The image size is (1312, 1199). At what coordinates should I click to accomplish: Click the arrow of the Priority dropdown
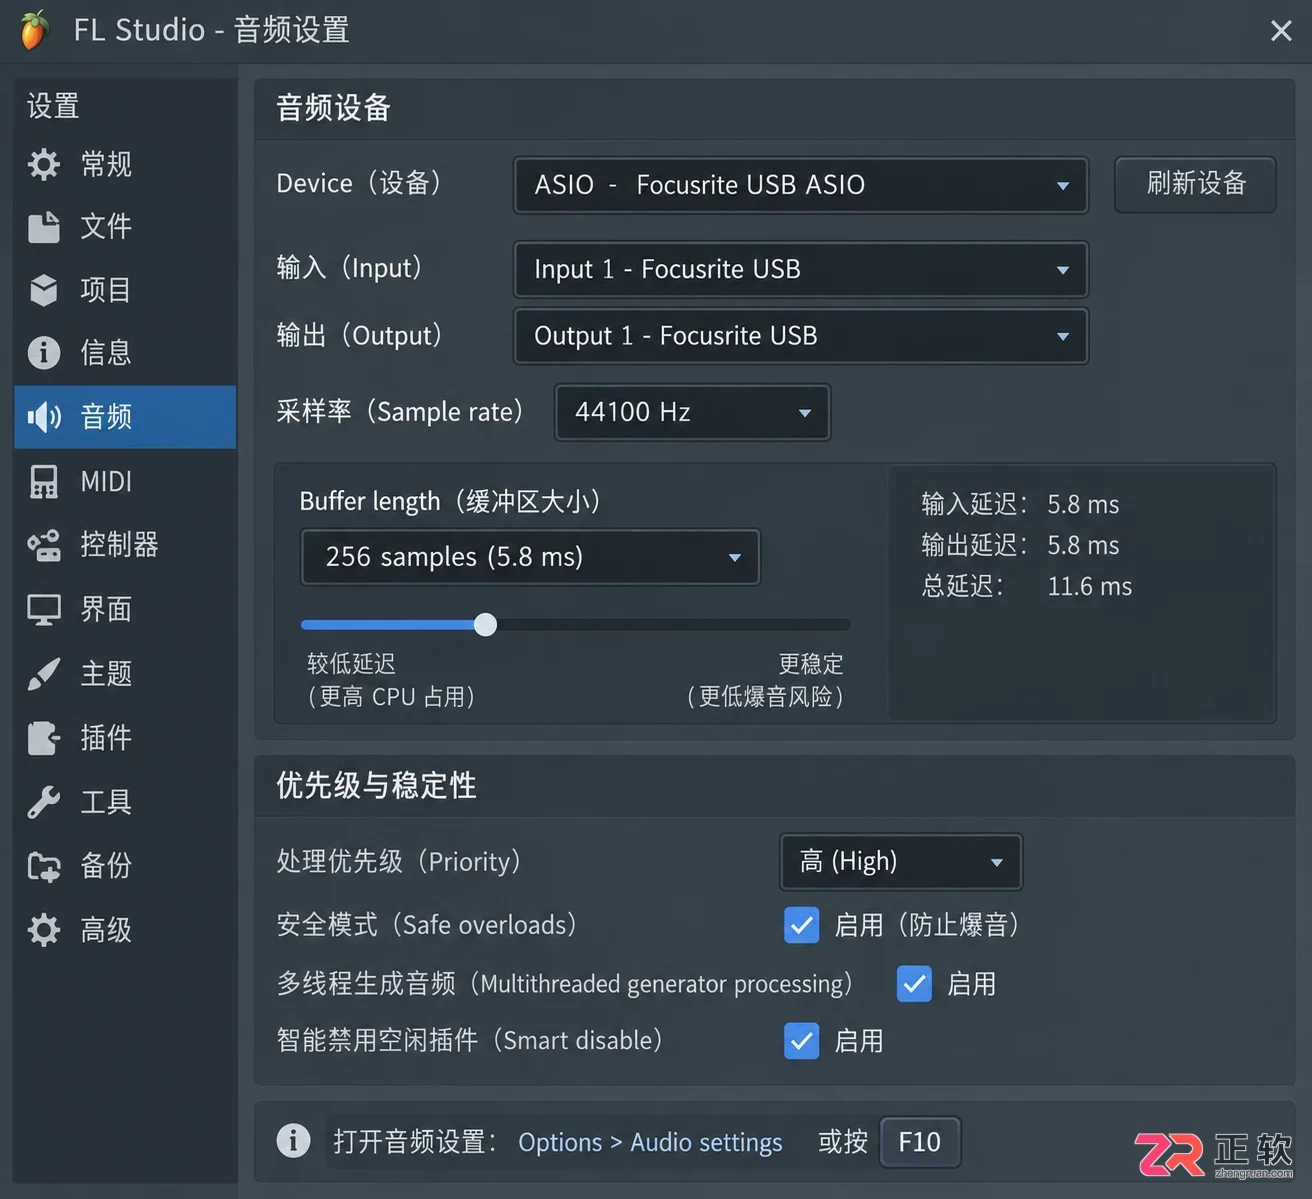(997, 862)
